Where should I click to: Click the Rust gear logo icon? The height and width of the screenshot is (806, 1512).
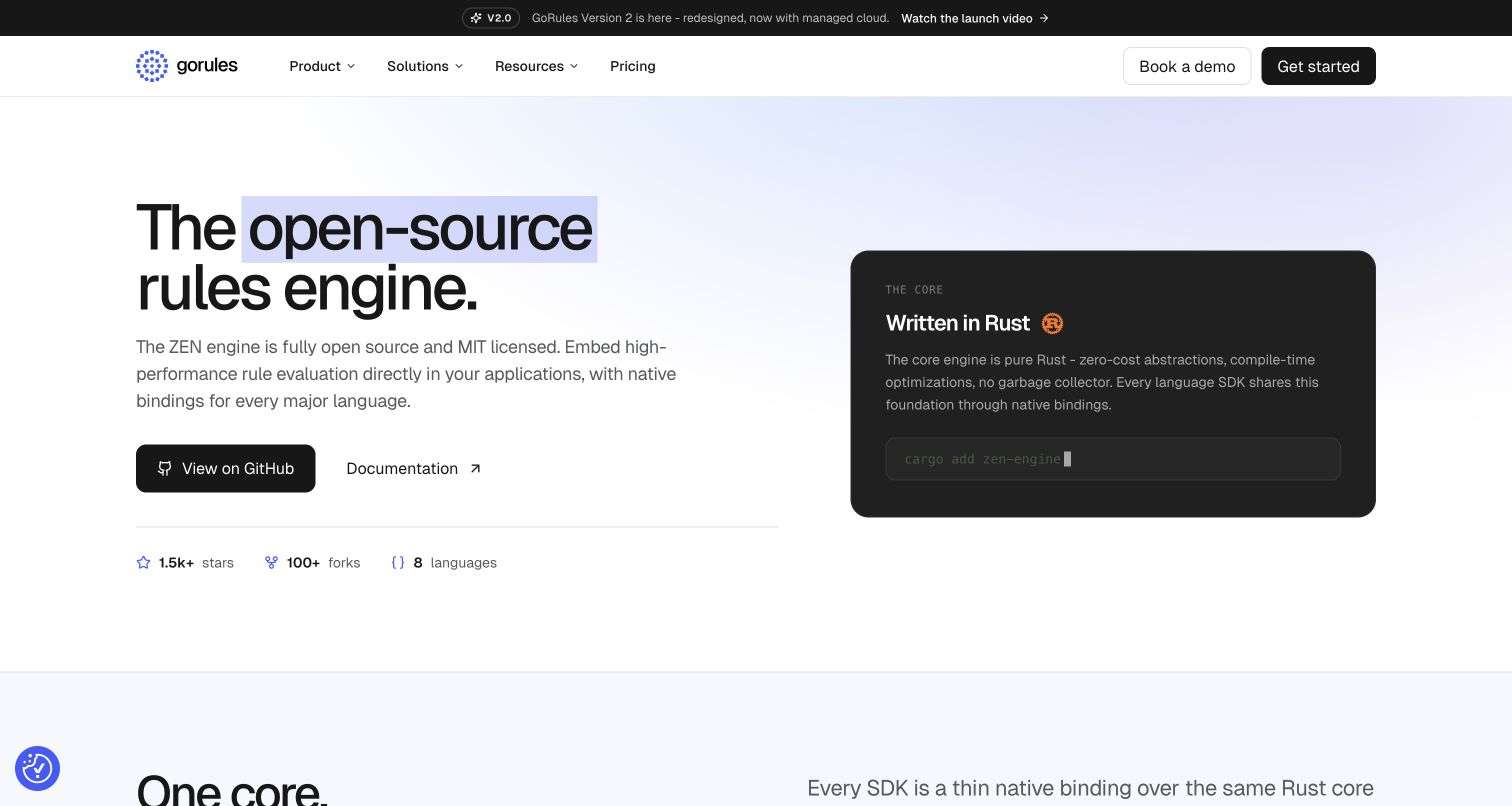pos(1052,323)
